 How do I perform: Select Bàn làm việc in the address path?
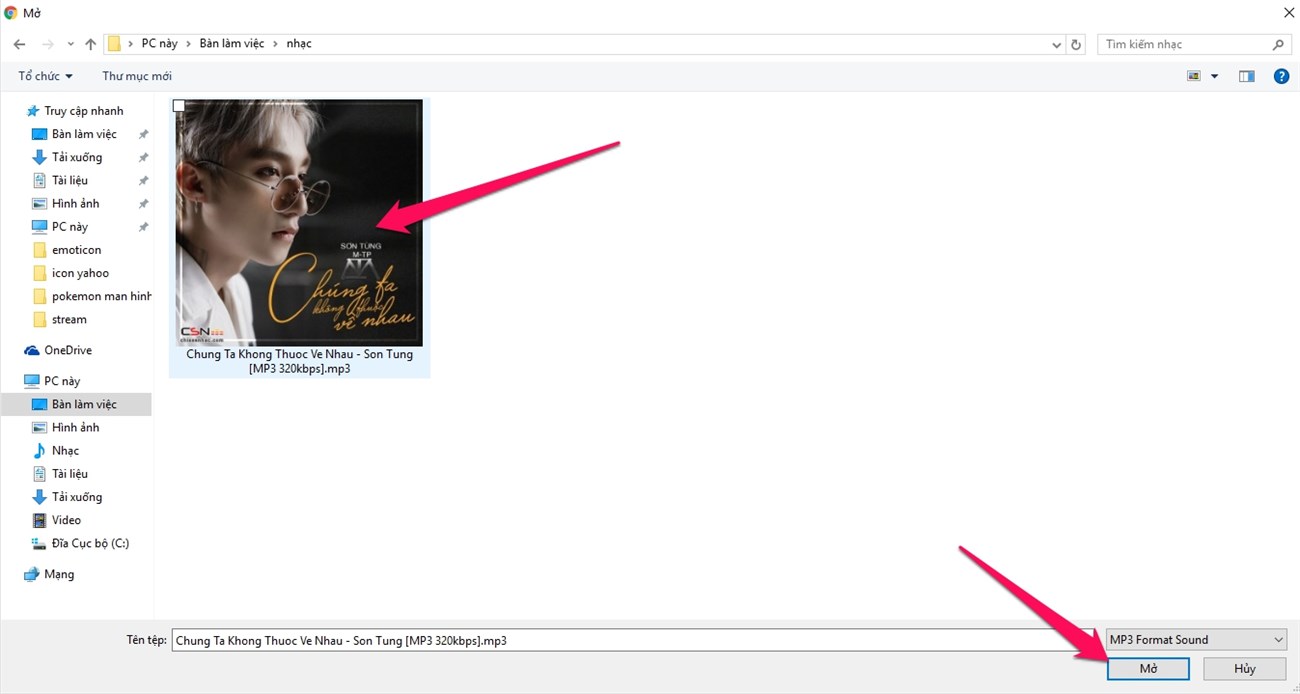pyautogui.click(x=233, y=44)
